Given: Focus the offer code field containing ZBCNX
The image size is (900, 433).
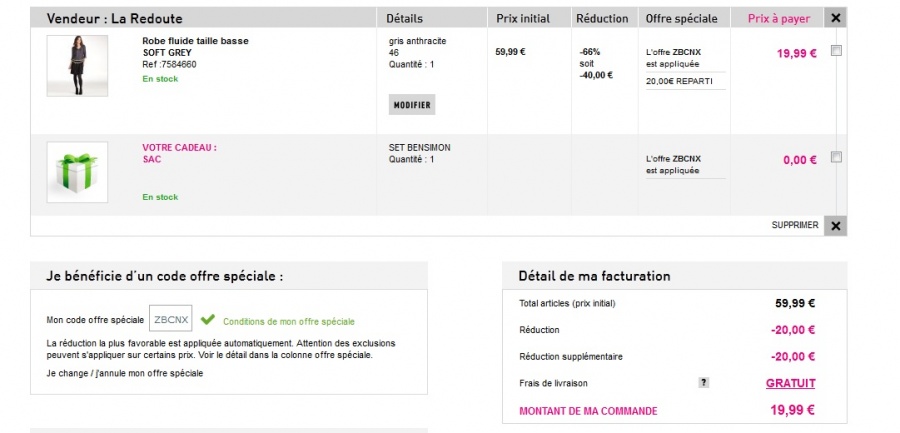Looking at the screenshot, I should pos(171,320).
